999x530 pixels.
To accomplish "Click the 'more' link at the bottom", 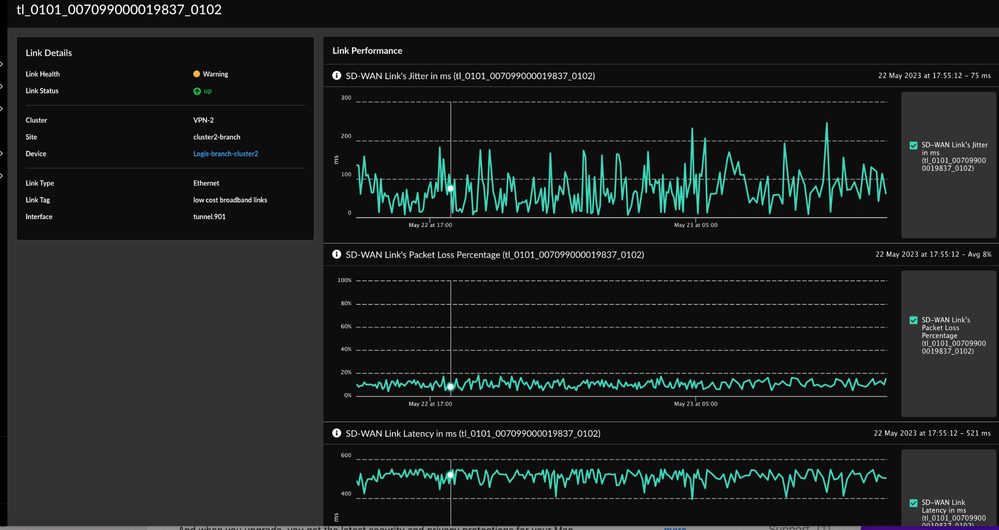I will [x=674, y=526].
